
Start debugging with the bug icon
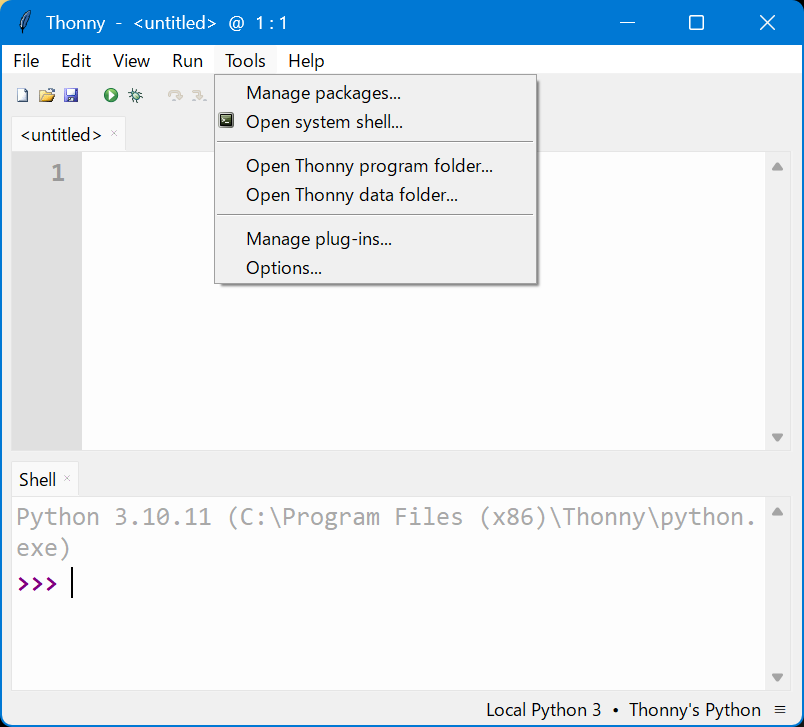135,95
